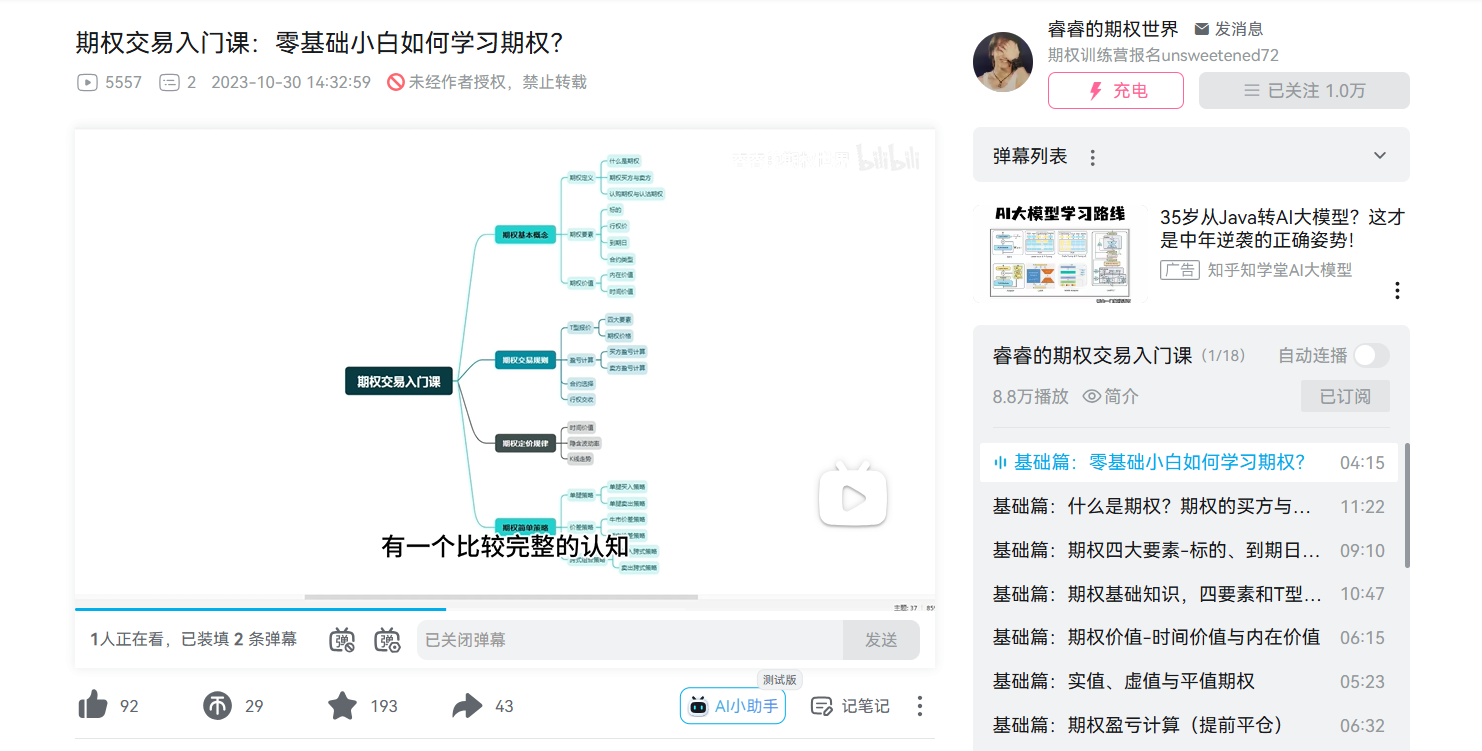Screen dimensions: 1482x751
Task: Open the danmaku settings gear icon
Action: pyautogui.click(x=388, y=640)
